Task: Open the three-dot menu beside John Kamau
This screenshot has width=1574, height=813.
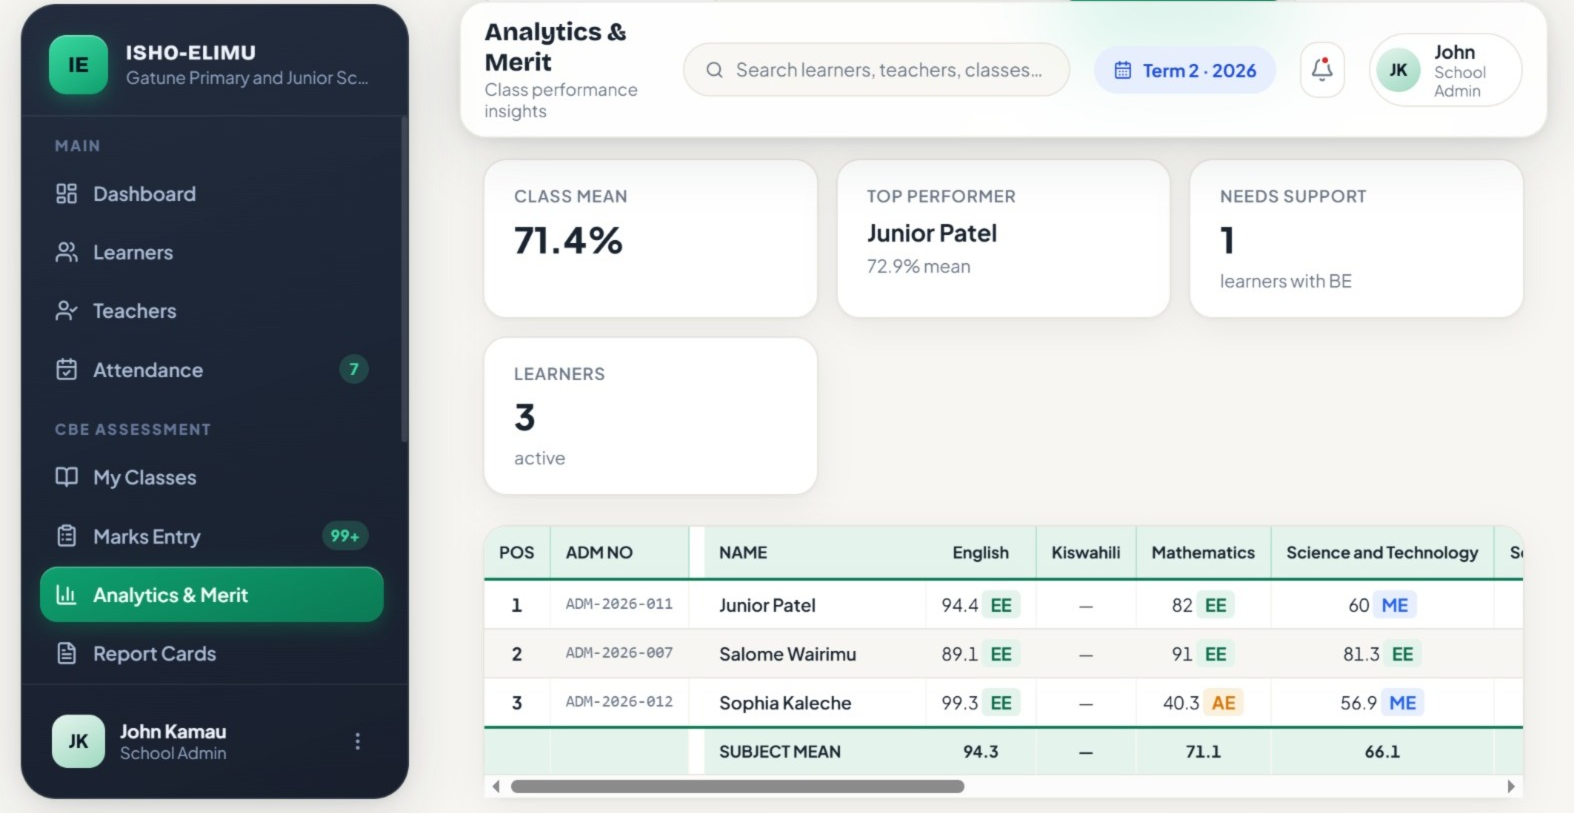Action: 357,741
